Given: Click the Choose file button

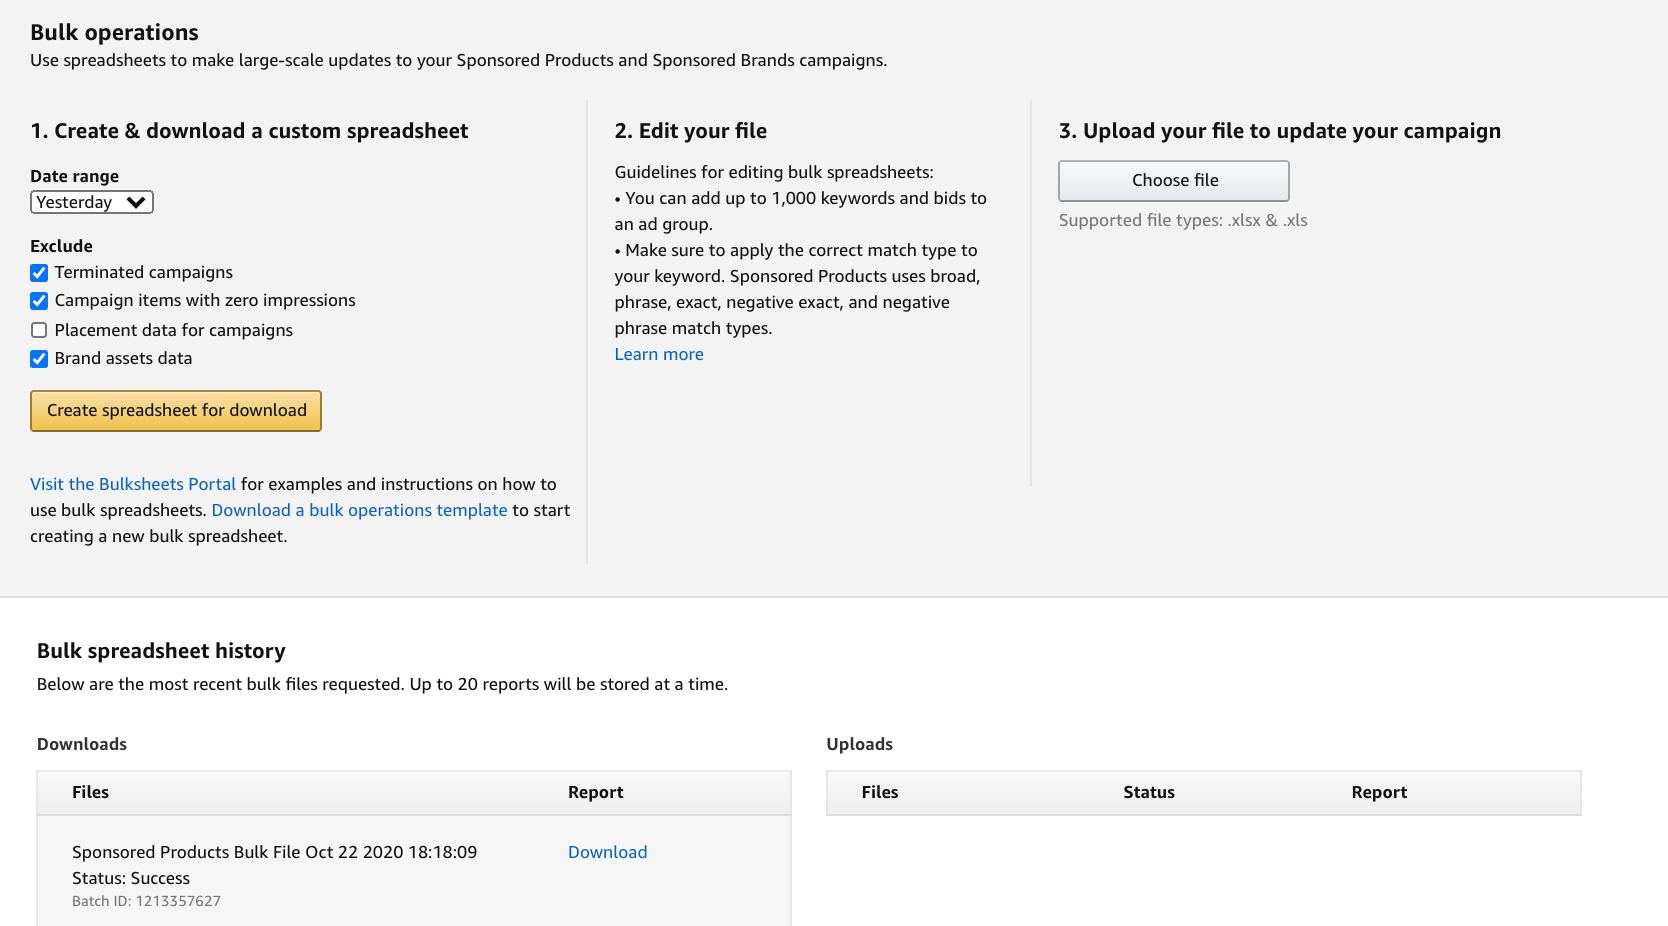Looking at the screenshot, I should (1174, 181).
